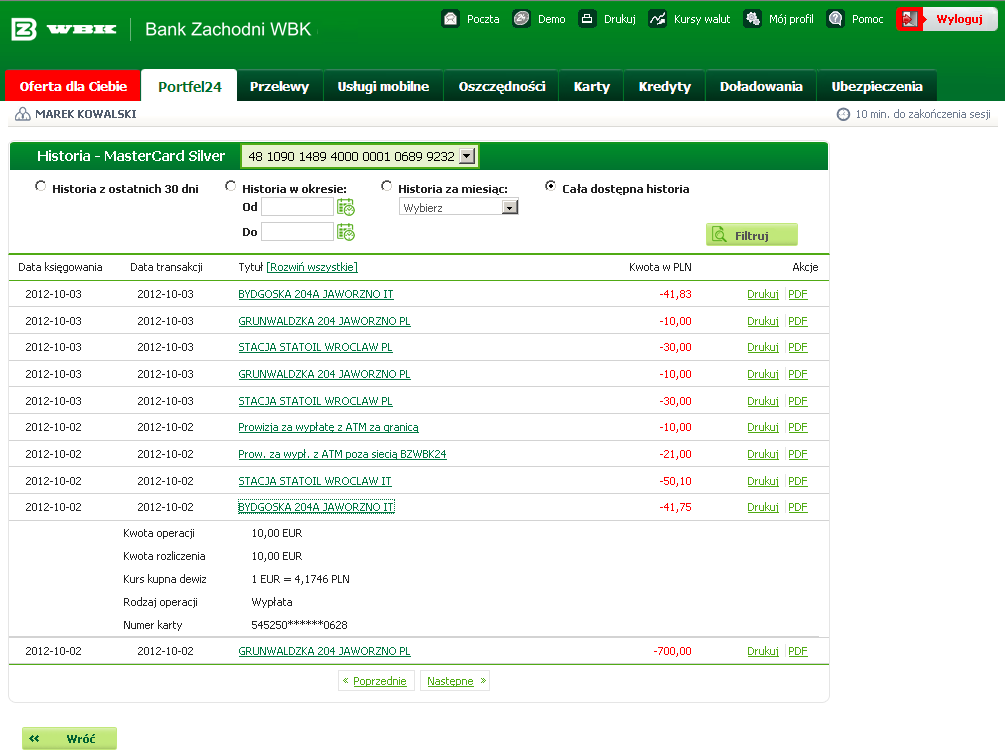Viewport: 1005px width, 756px height.
Task: Click Drukuj for the -21,00 transaction
Action: (x=763, y=454)
